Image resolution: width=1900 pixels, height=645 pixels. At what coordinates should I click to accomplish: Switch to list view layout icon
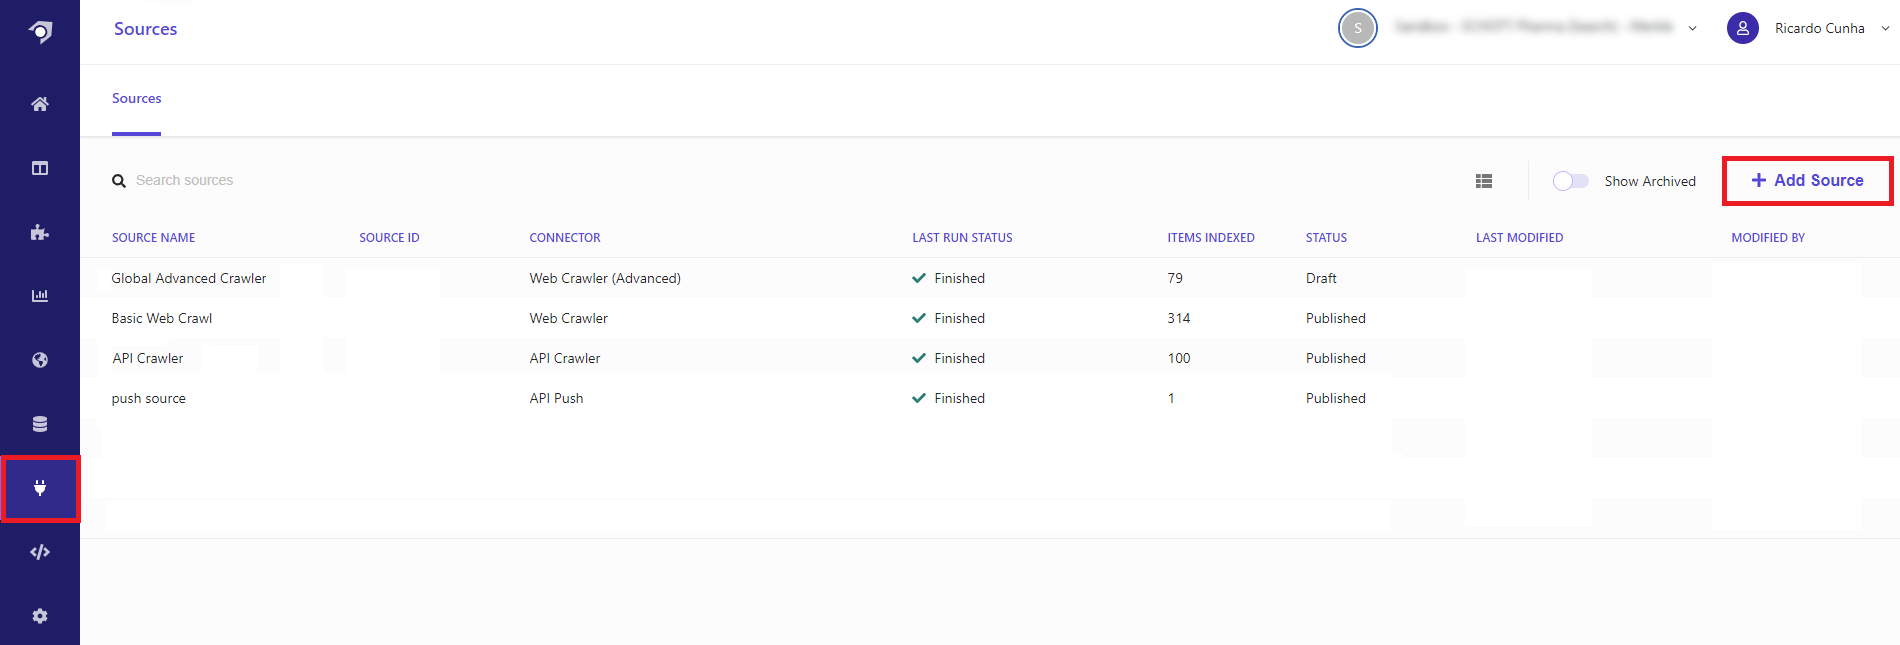[x=1484, y=181]
